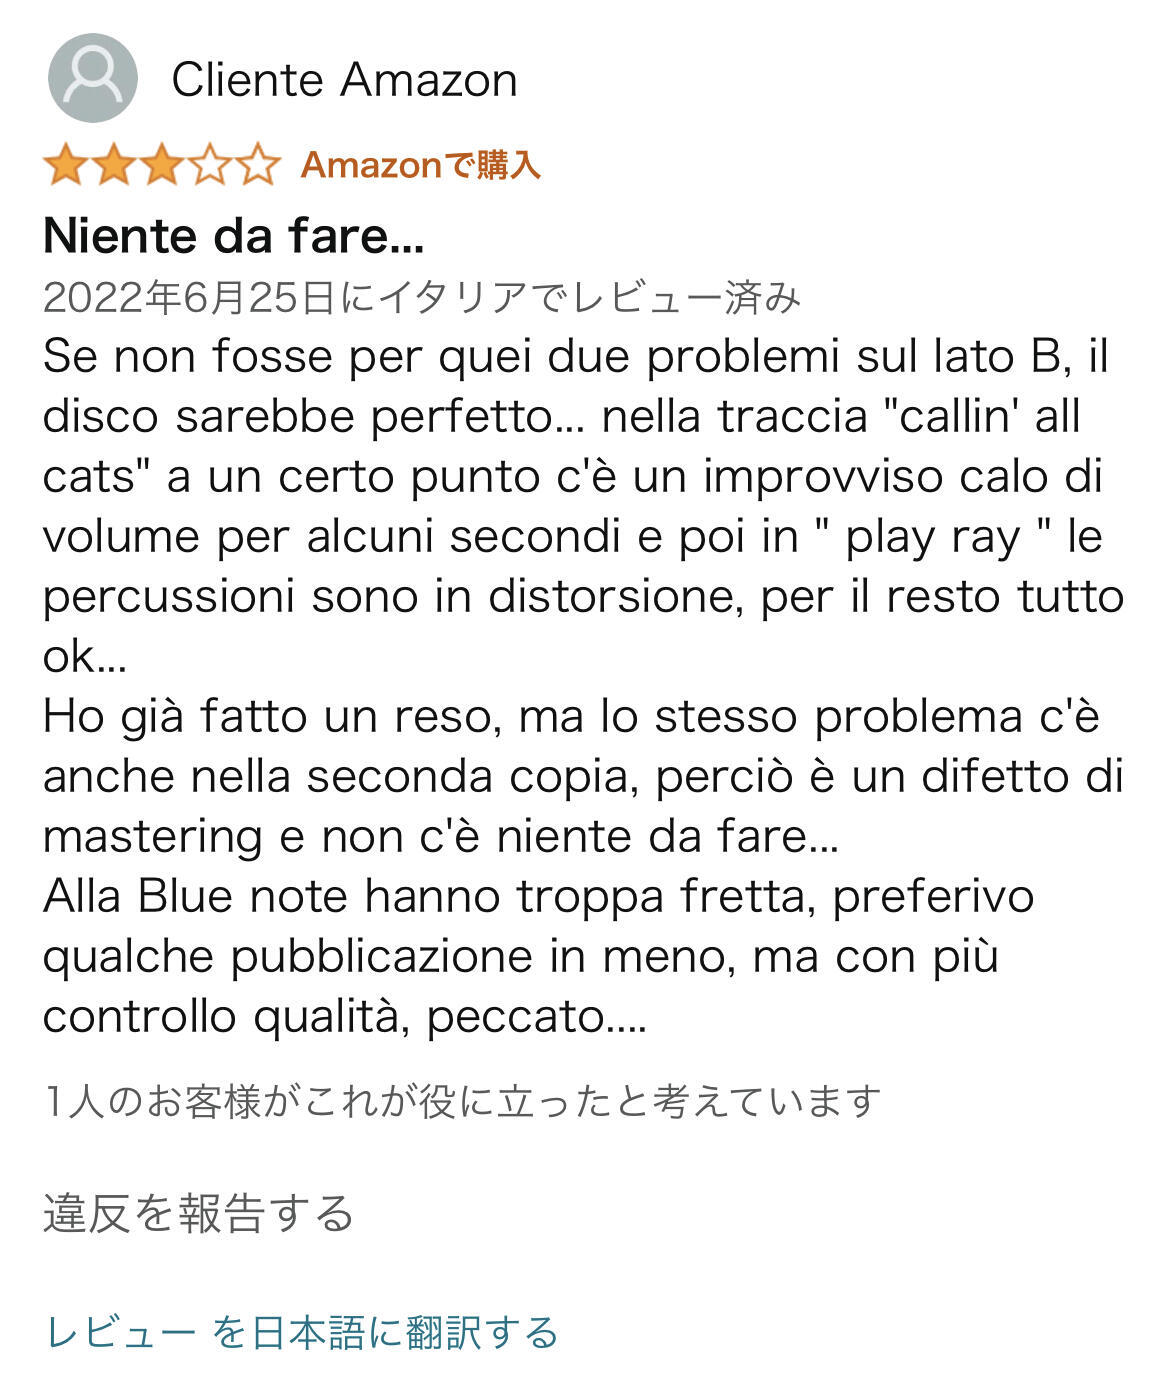Tap レビュー を日本語に翻訳する translate link
Image resolution: width=1160 pixels, height=1393 pixels.
302,1332
